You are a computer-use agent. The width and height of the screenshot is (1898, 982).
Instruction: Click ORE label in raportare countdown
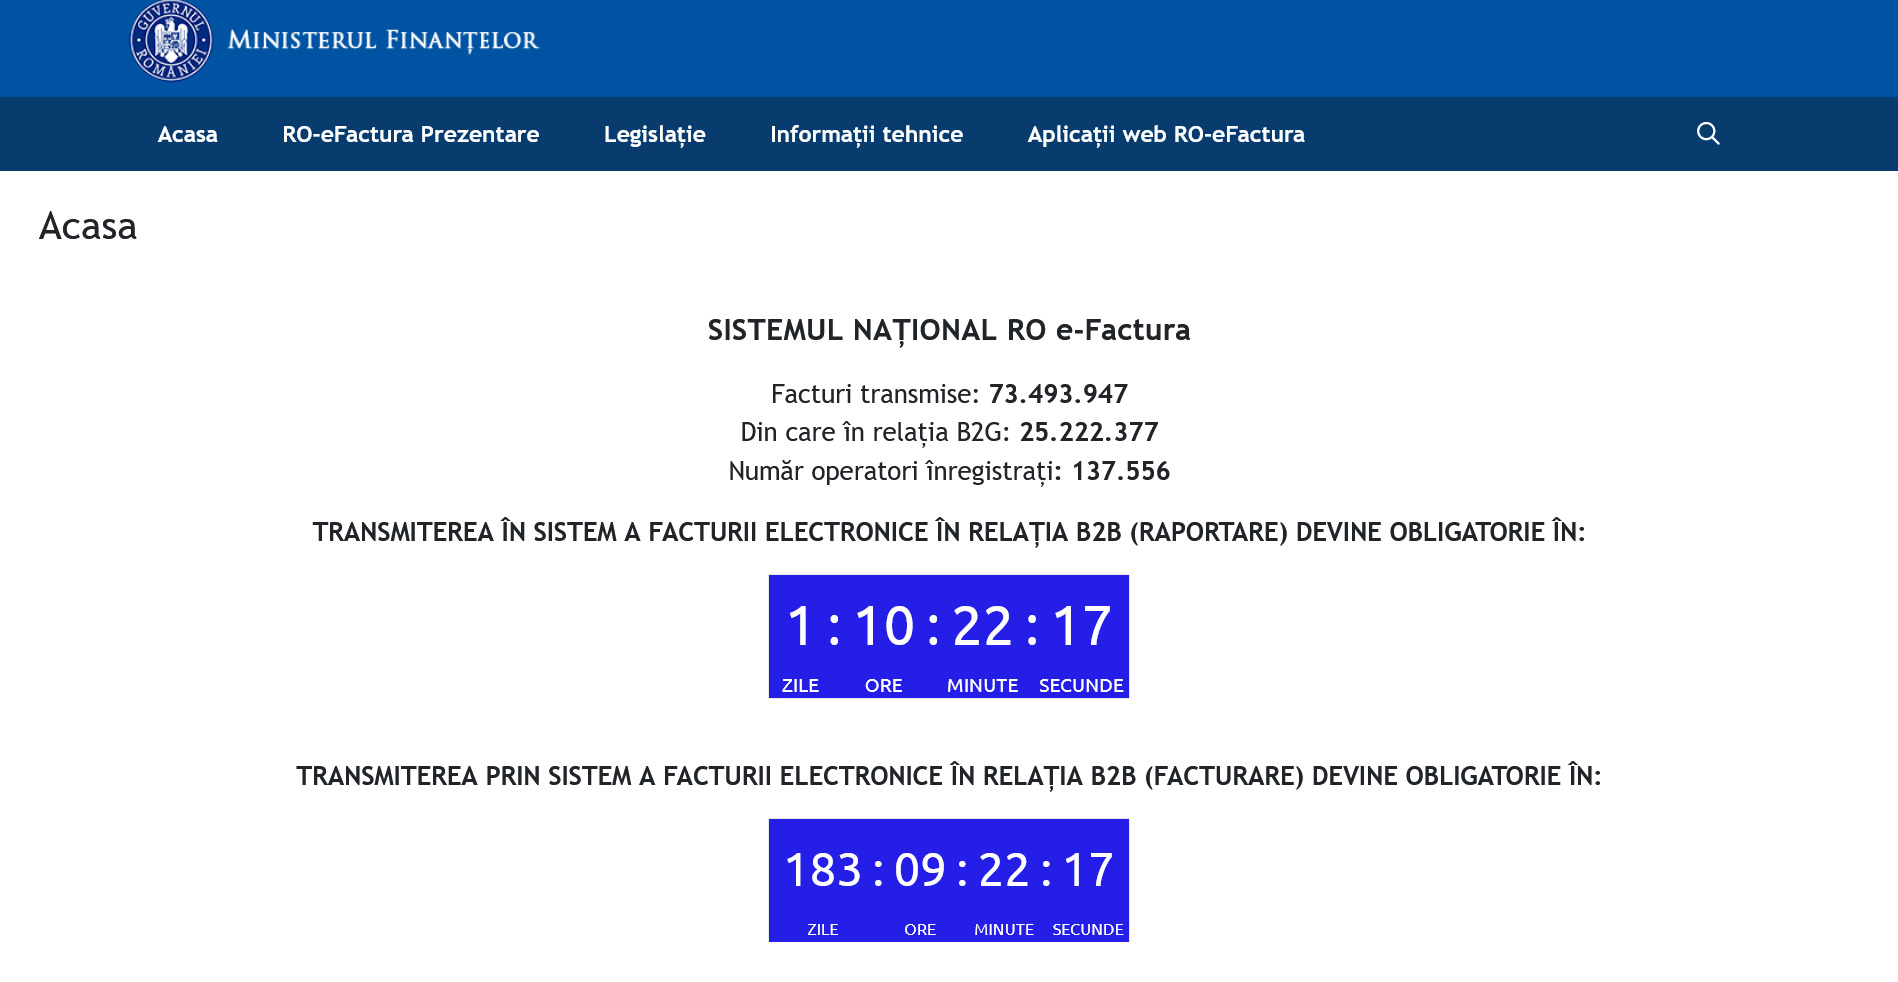884,686
